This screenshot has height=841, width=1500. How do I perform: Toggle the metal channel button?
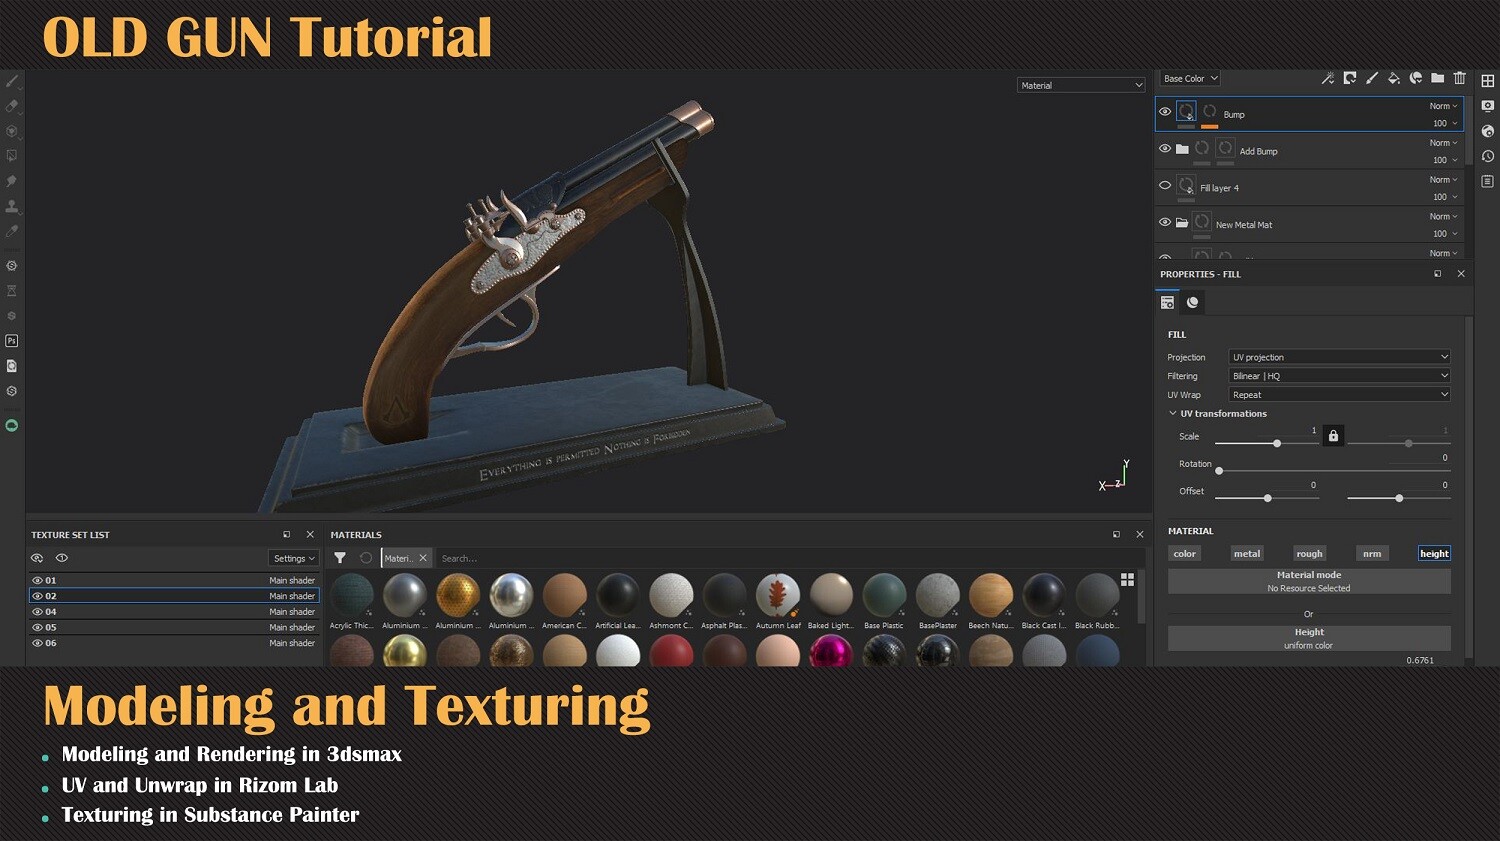point(1247,553)
